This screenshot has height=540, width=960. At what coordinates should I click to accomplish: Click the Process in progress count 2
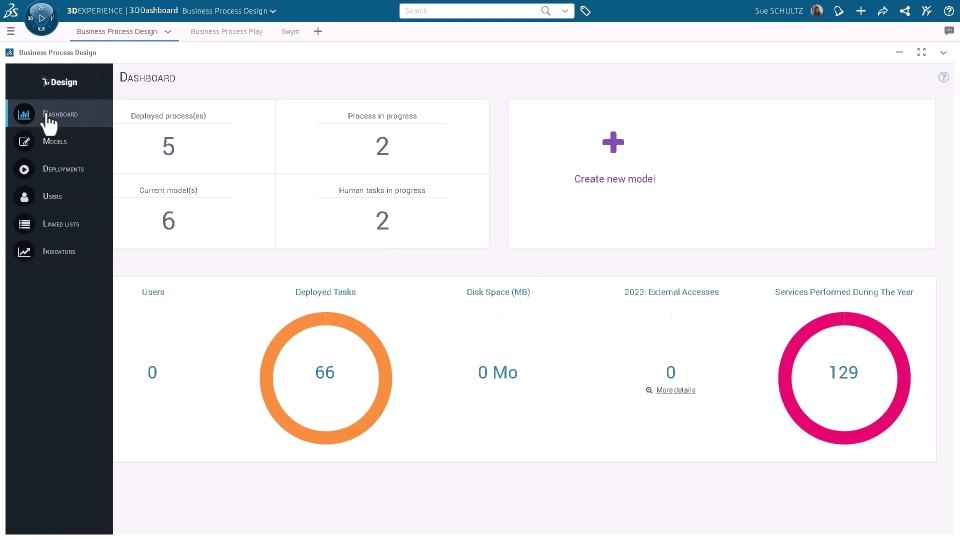click(x=382, y=146)
